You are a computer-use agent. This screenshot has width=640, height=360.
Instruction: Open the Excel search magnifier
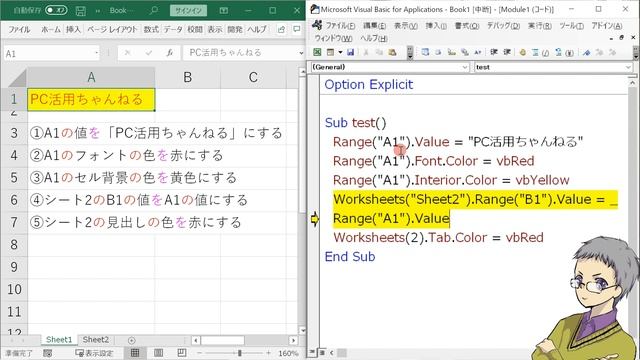click(153, 10)
